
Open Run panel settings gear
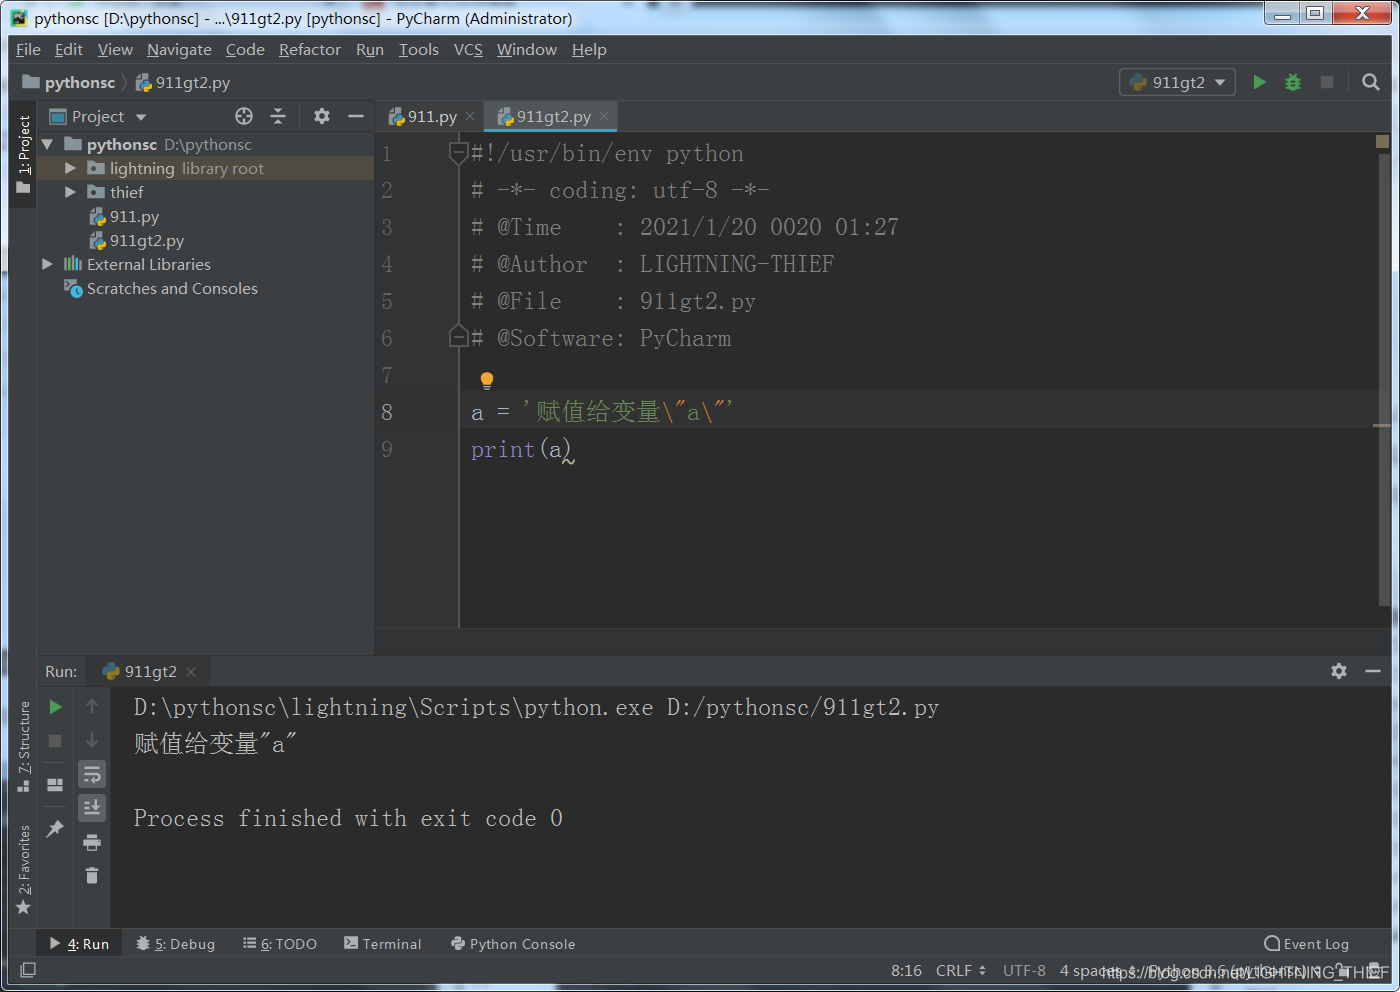point(1339,671)
